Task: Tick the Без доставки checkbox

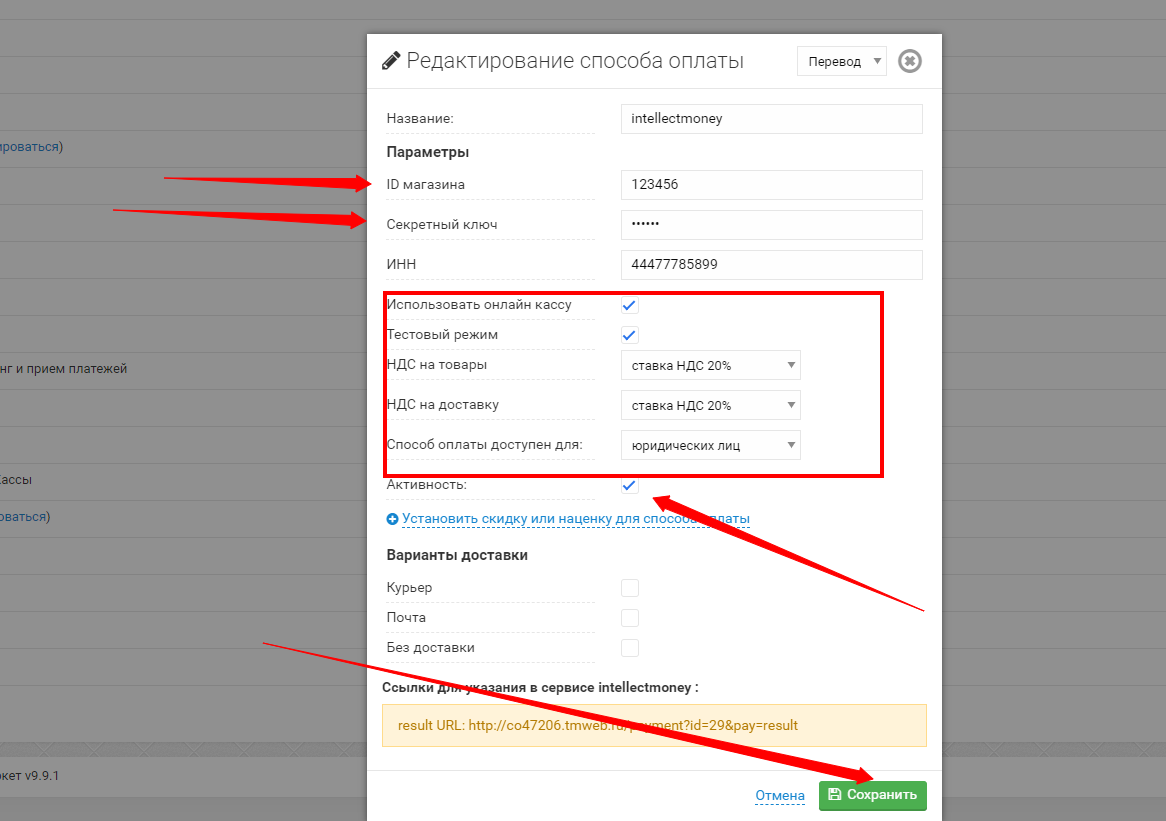Action: pos(630,648)
